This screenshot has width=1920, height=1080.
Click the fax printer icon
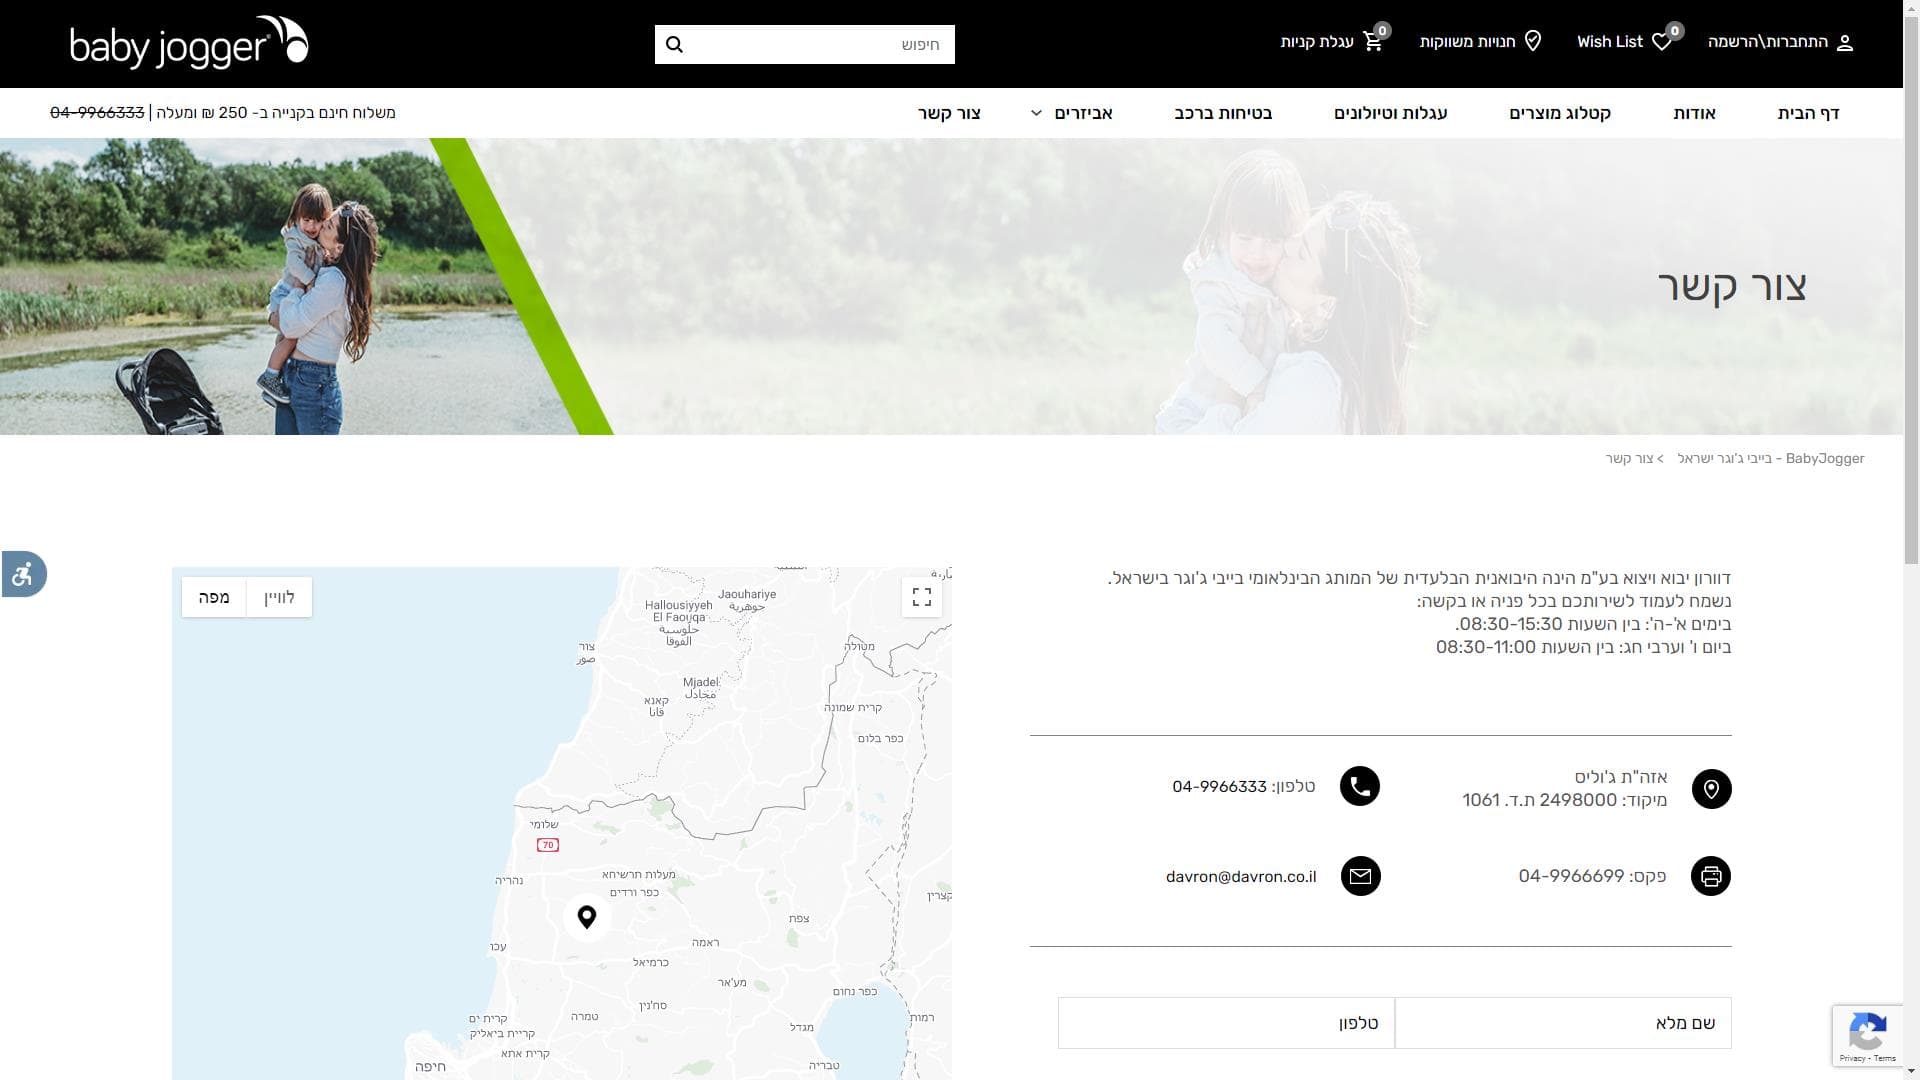[1710, 876]
